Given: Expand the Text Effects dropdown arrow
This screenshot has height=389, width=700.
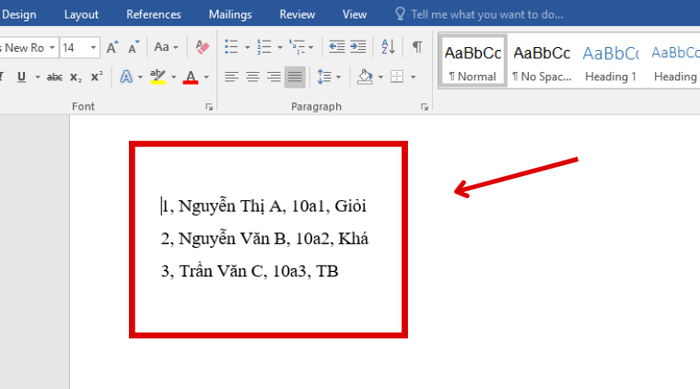Looking at the screenshot, I should click(x=140, y=77).
